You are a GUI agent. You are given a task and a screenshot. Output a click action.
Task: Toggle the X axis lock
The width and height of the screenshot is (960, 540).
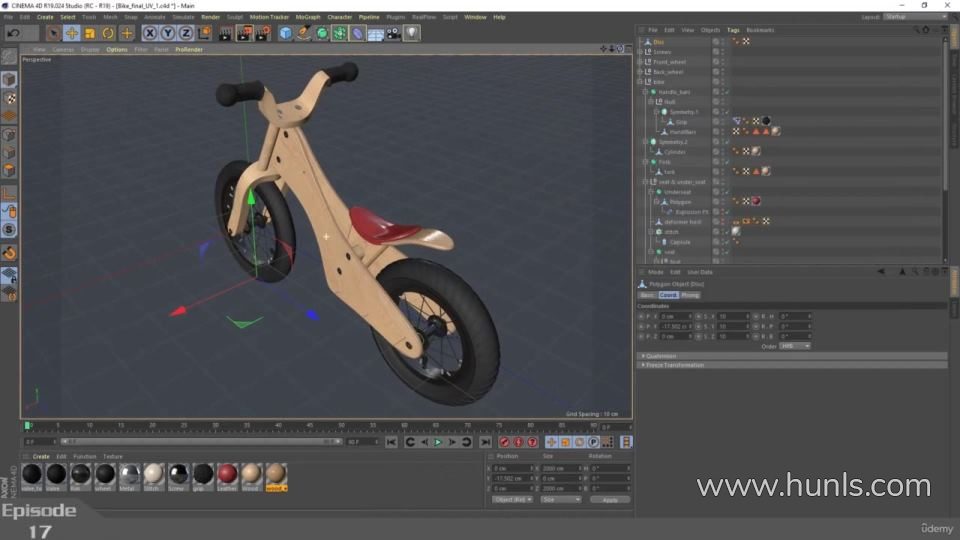click(x=150, y=33)
